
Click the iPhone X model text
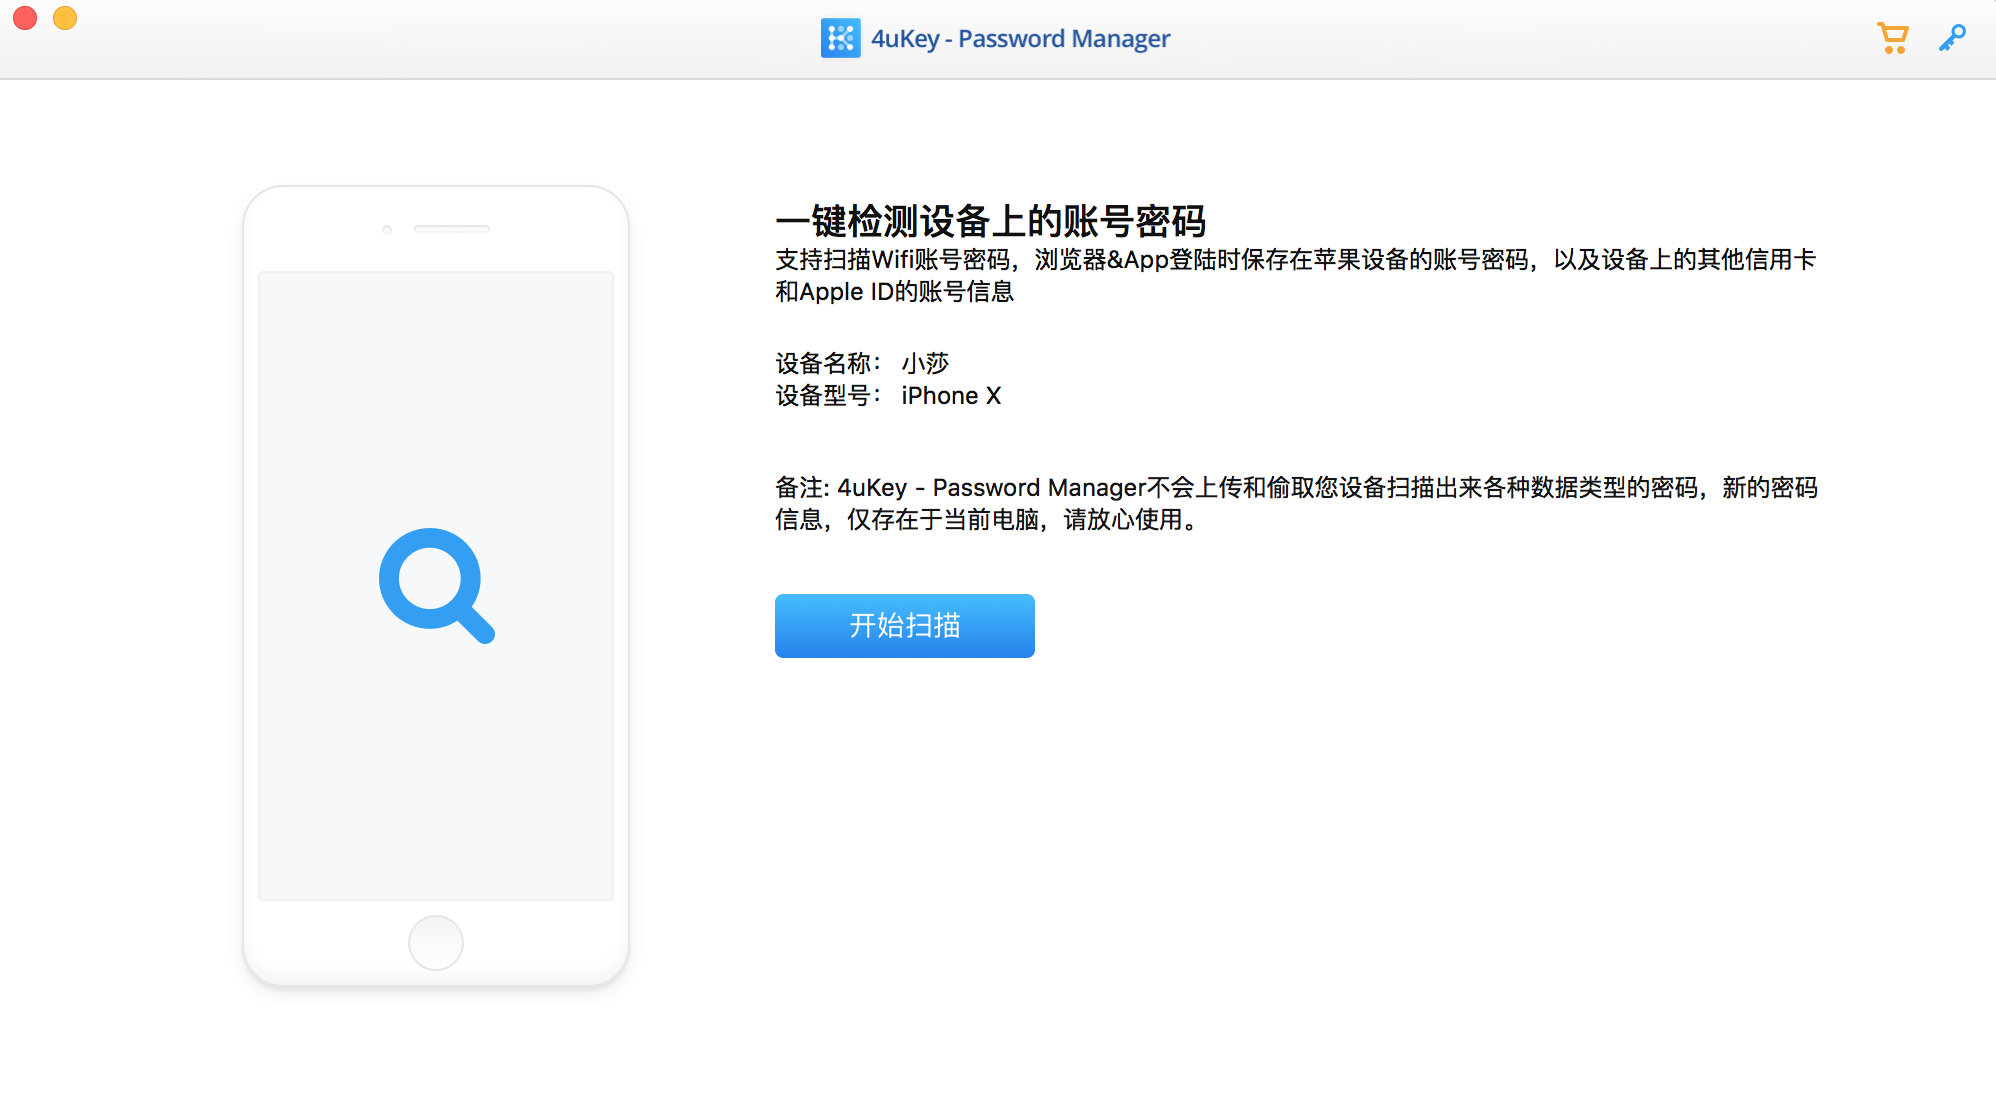951,396
